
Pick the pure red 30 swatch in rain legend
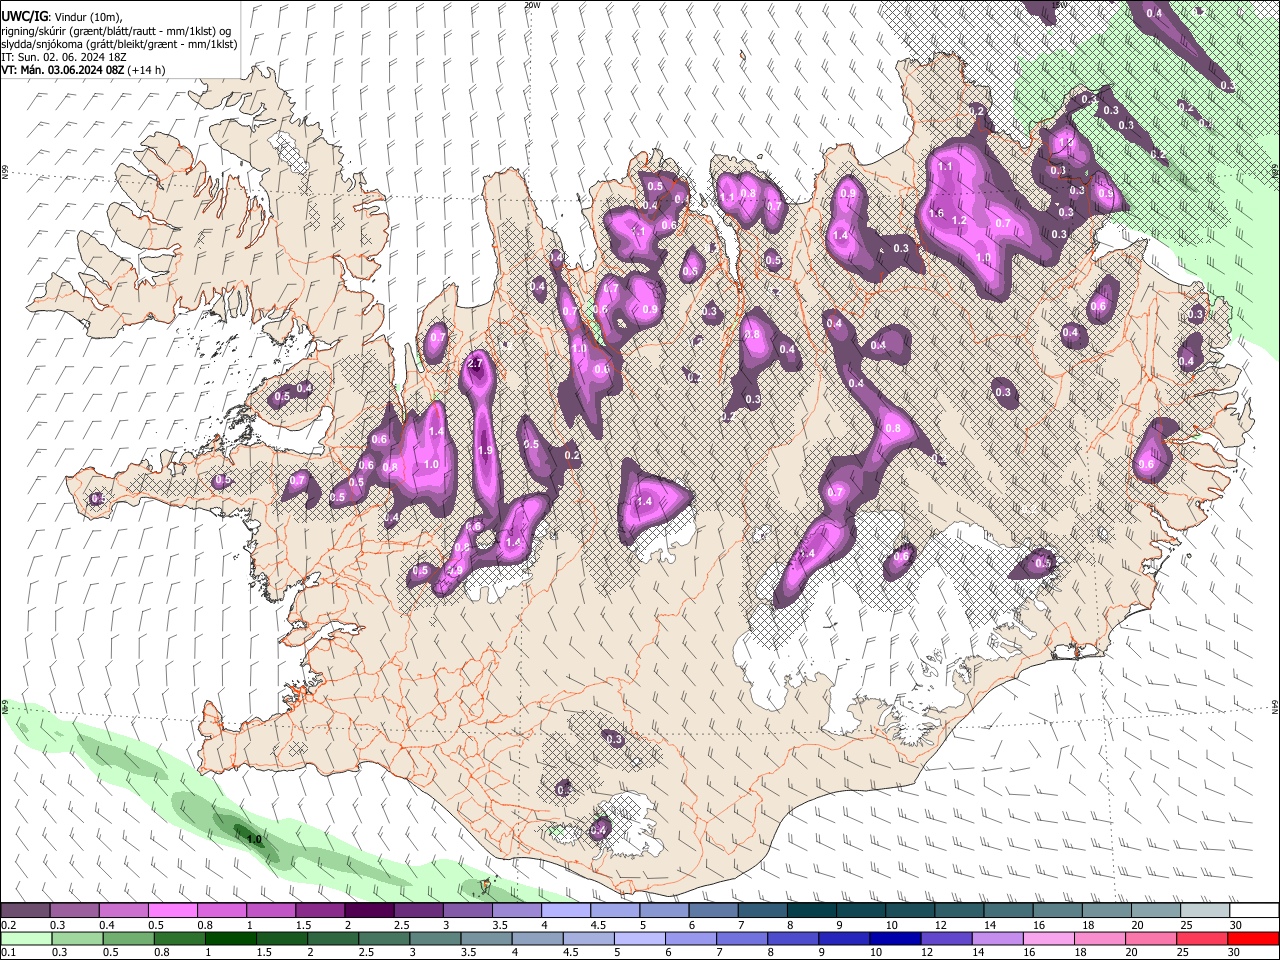point(1254,938)
